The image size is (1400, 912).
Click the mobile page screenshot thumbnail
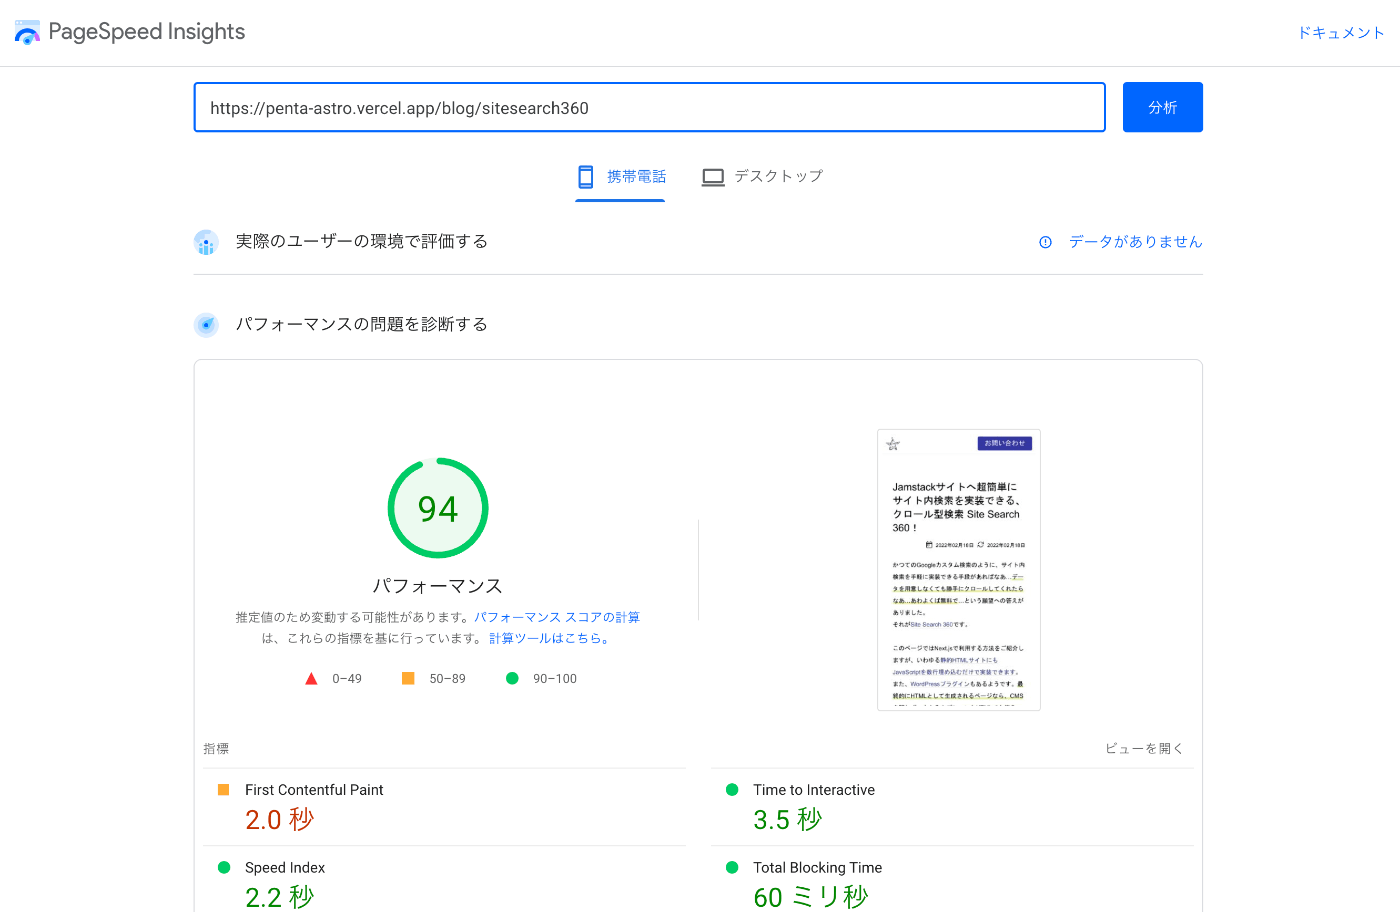pyautogui.click(x=959, y=570)
